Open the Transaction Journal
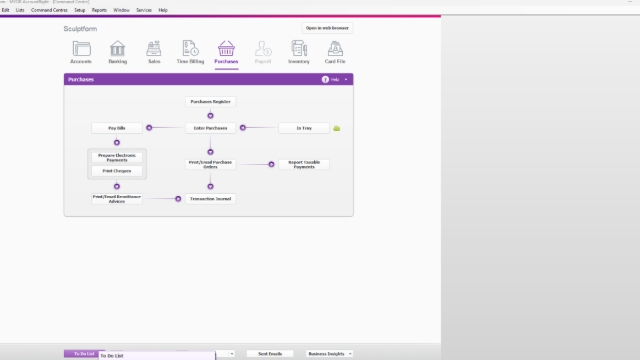Screen dimensions: 640x360 211,199
